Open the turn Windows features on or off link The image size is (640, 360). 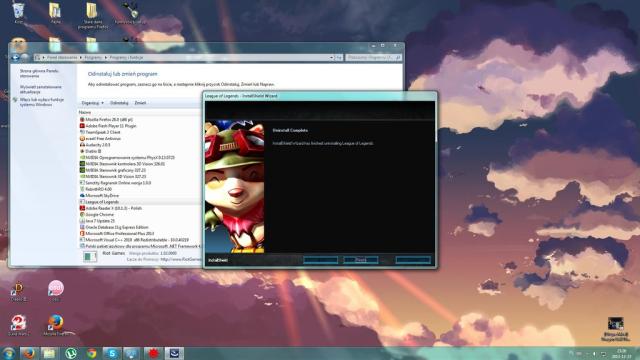tap(42, 102)
